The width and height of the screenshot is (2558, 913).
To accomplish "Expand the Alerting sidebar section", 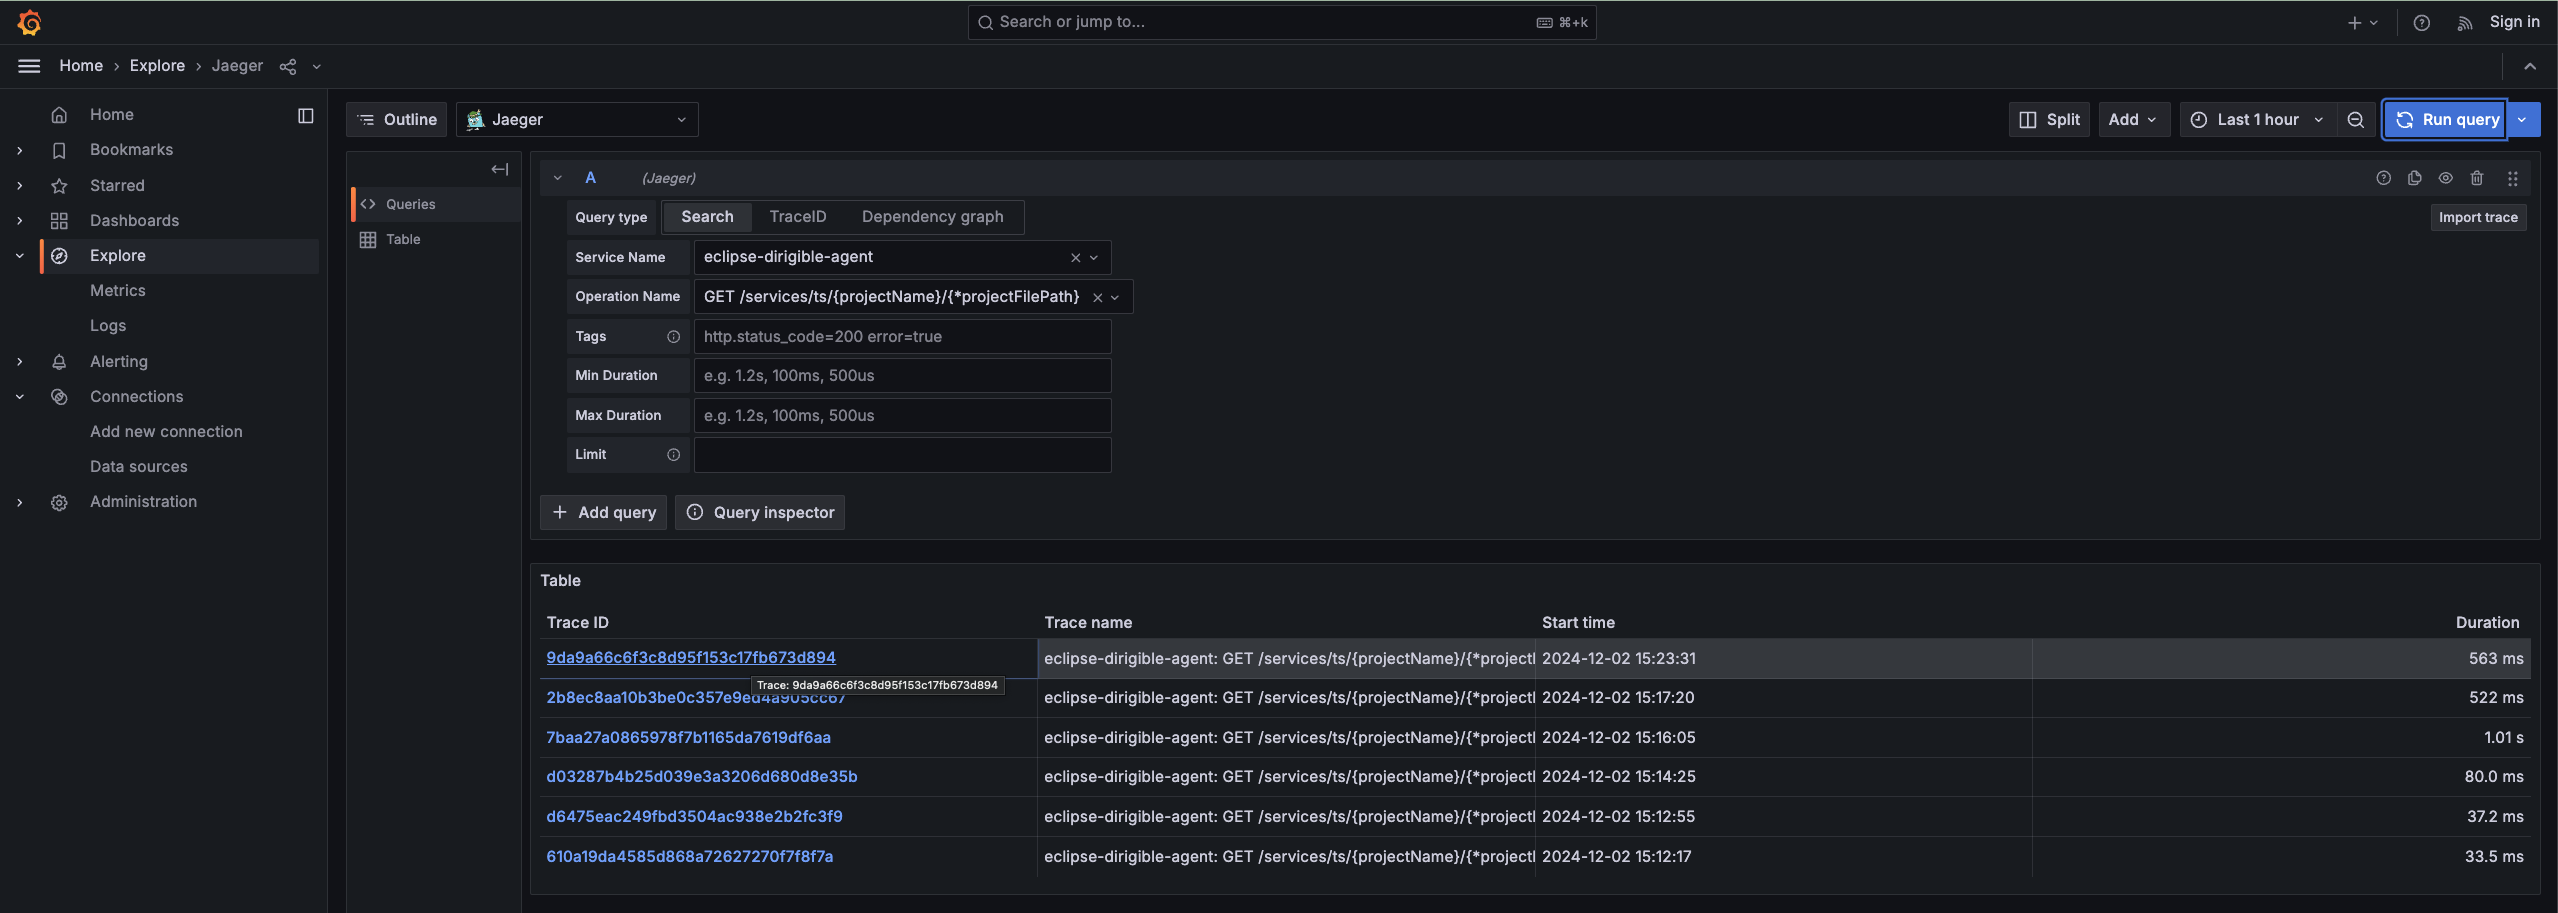I will 20,362.
